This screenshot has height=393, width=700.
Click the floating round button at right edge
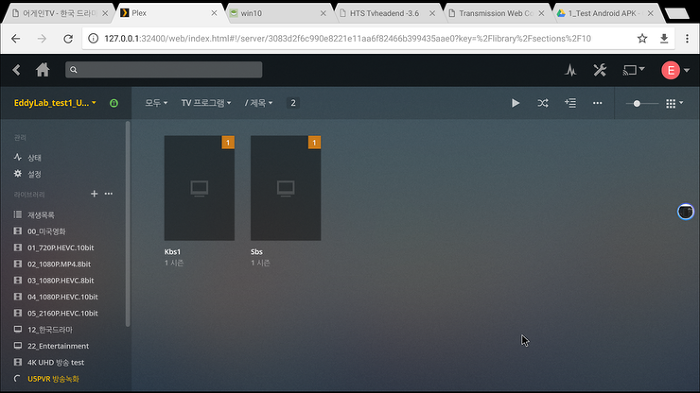[686, 212]
